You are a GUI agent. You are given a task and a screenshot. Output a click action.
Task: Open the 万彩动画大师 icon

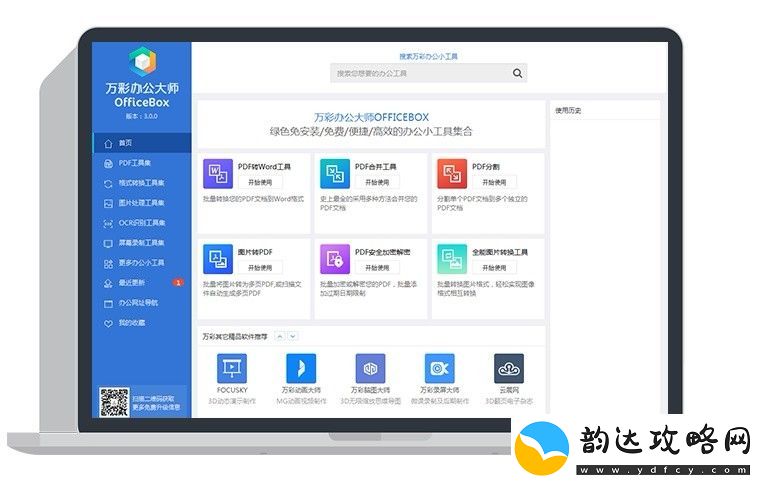pos(301,368)
